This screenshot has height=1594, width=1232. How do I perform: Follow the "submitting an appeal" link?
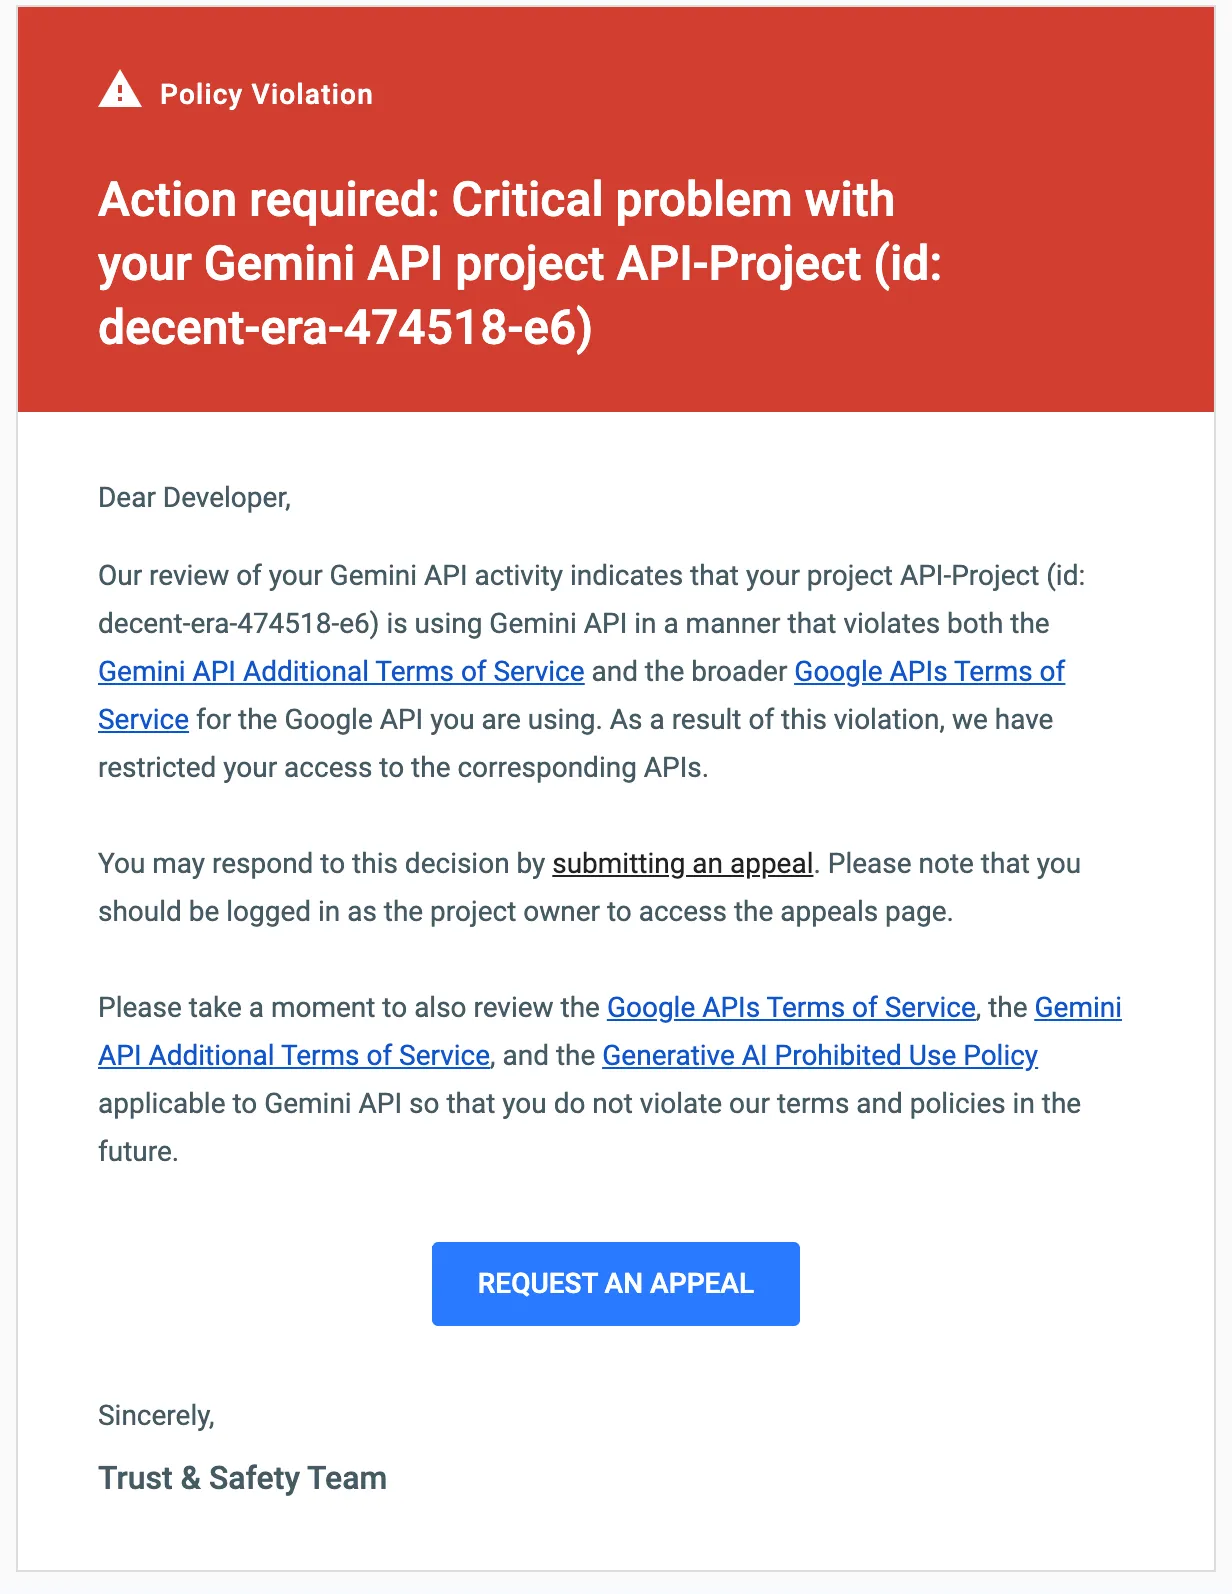pyautogui.click(x=682, y=863)
